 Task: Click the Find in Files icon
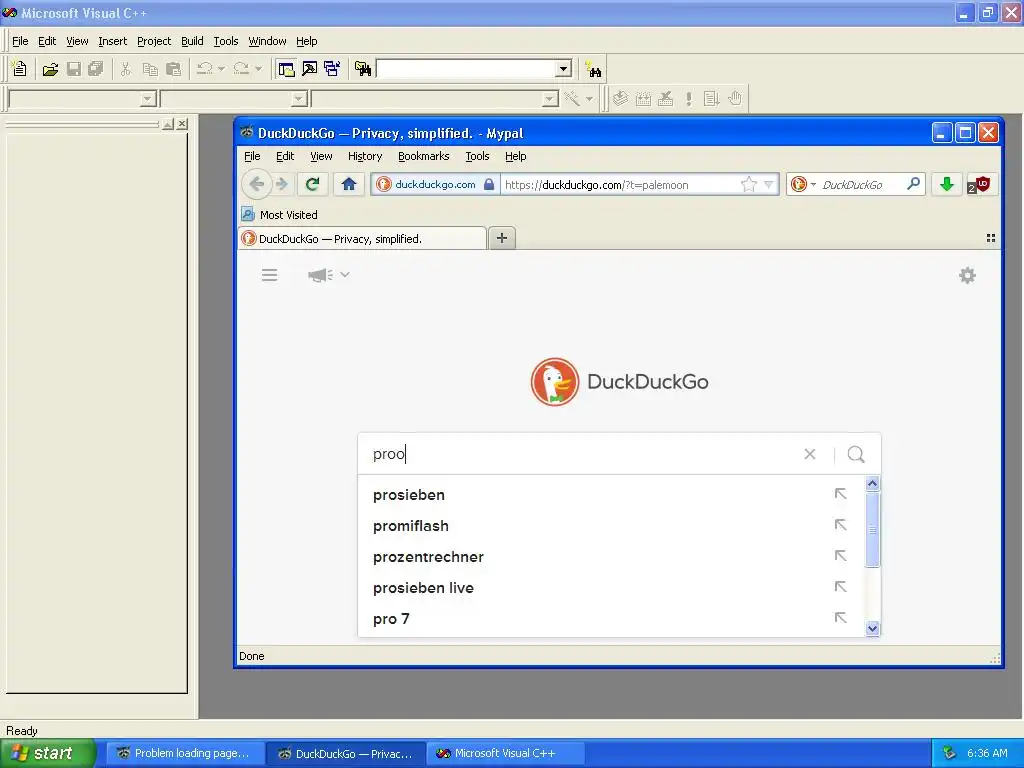(x=362, y=69)
